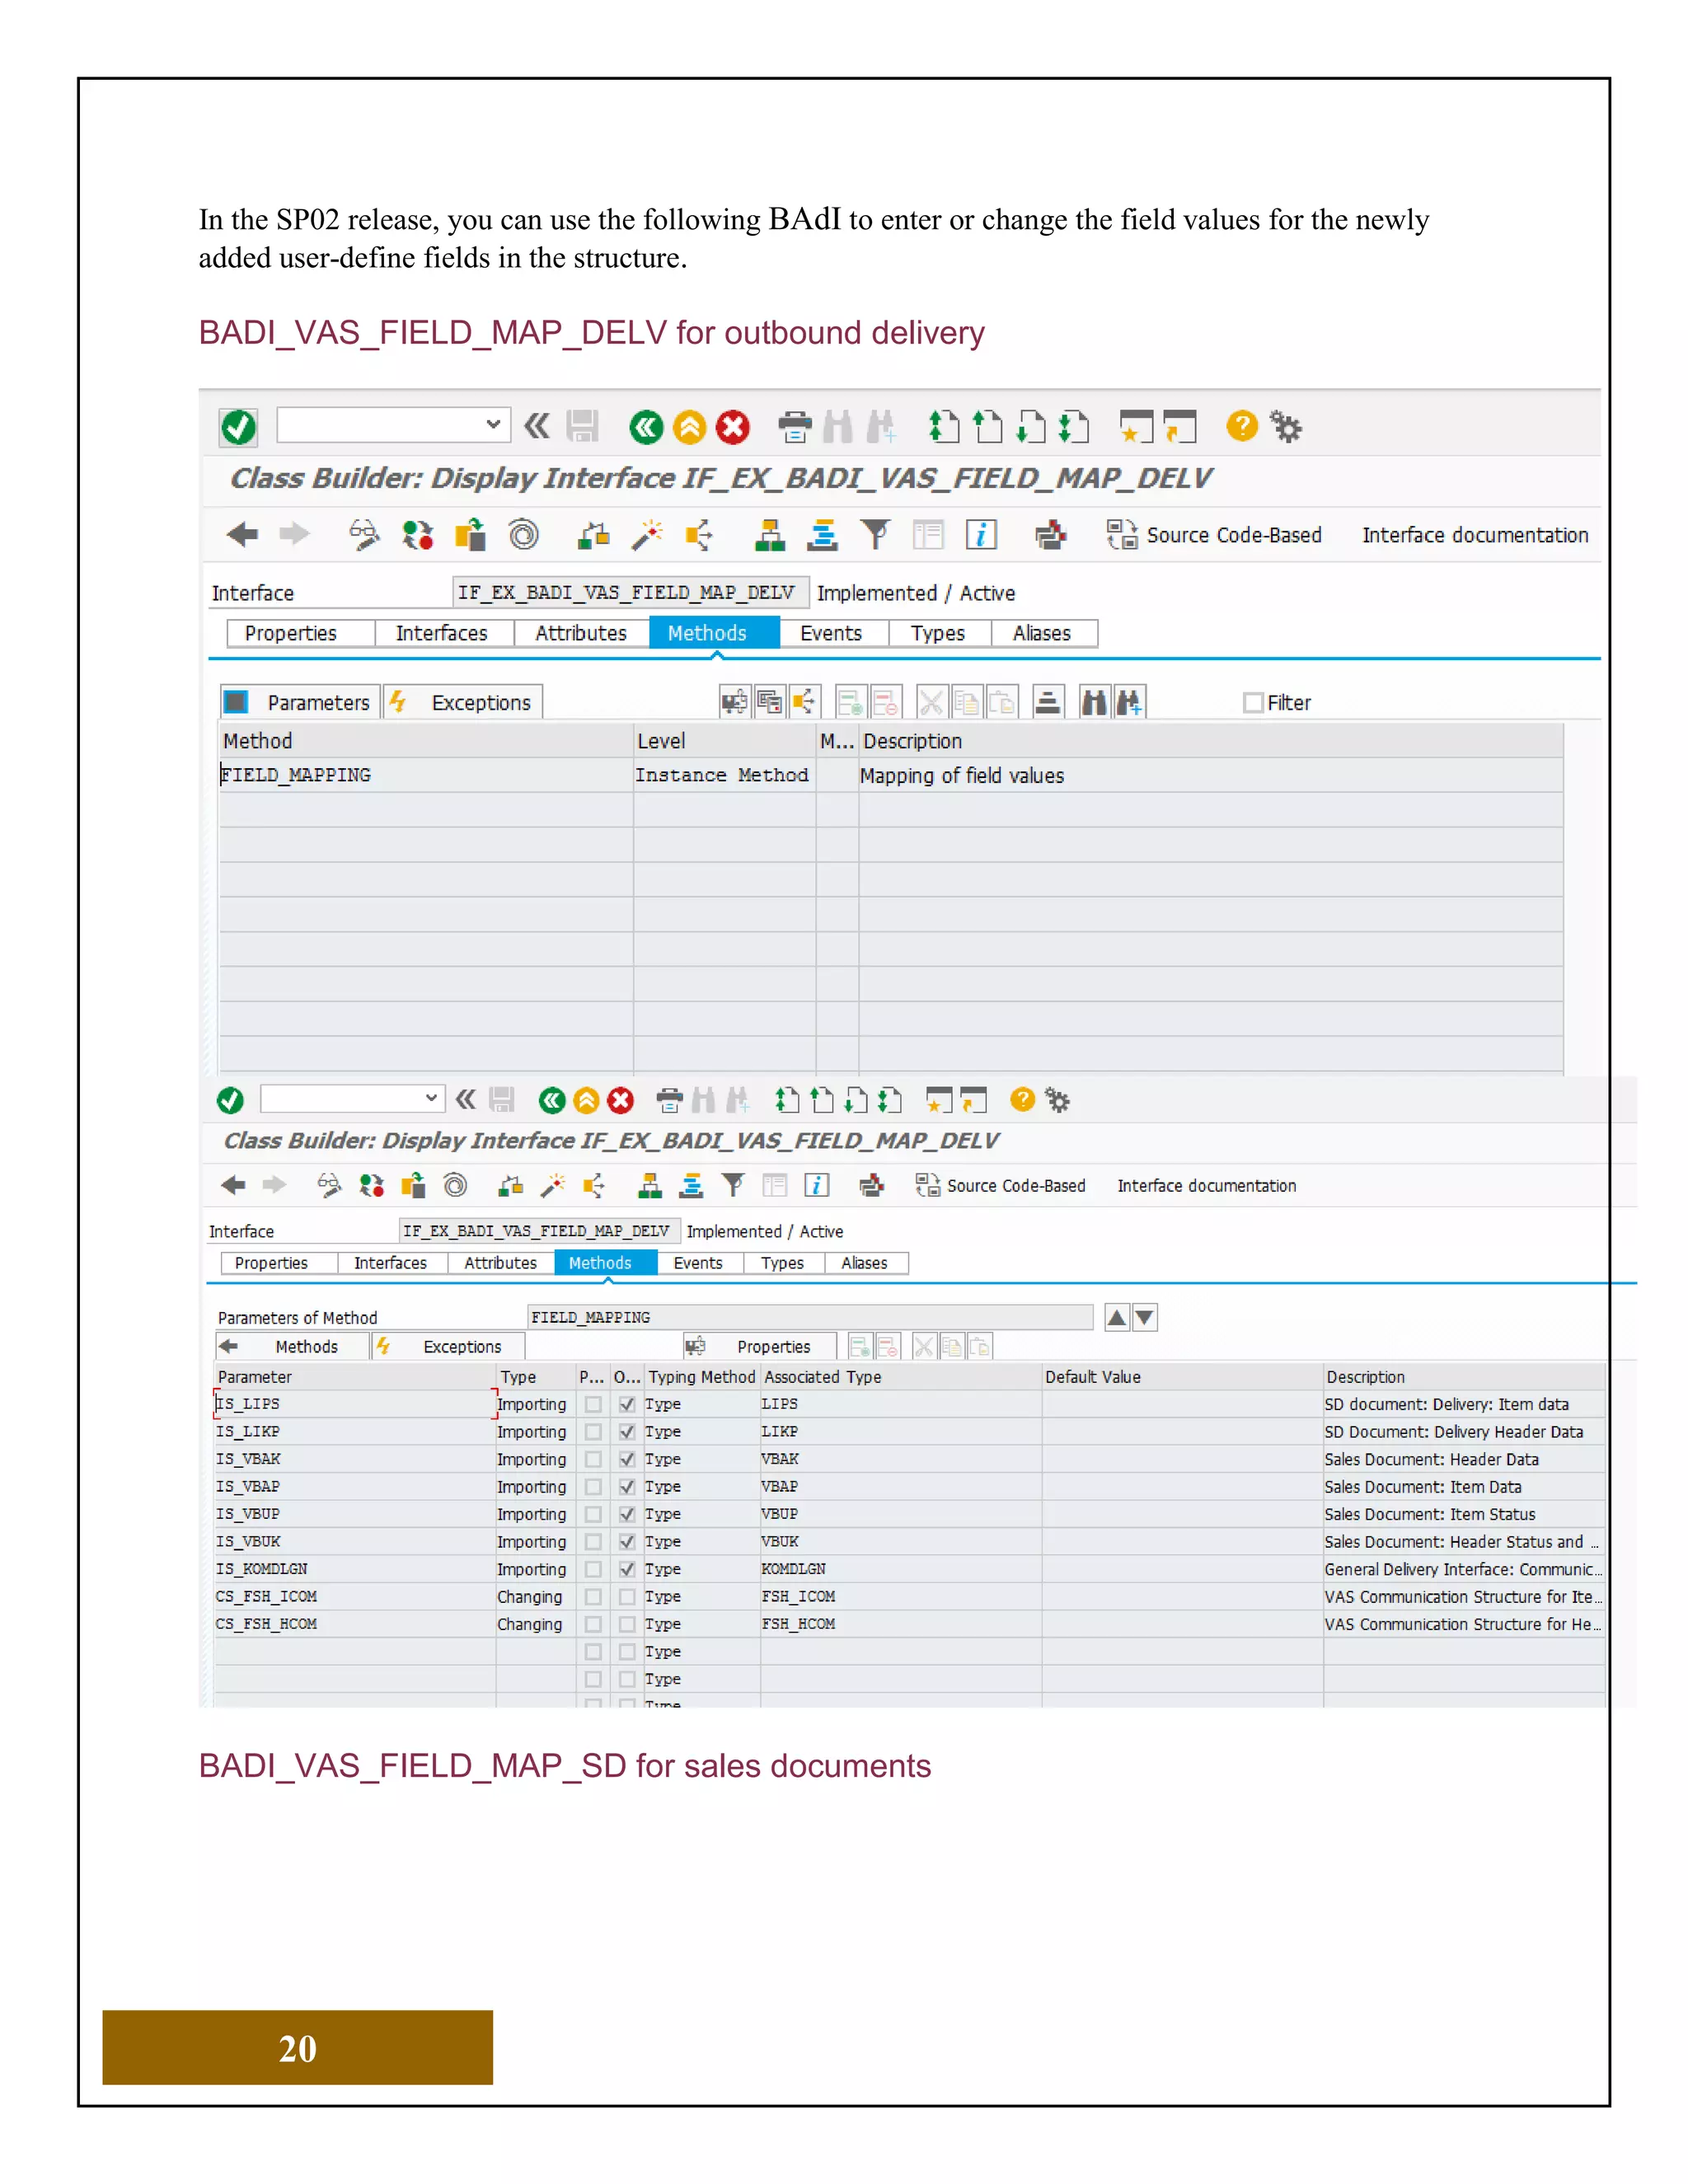
Task: Open the command field dropdown in the first screenshot
Action: pos(493,424)
